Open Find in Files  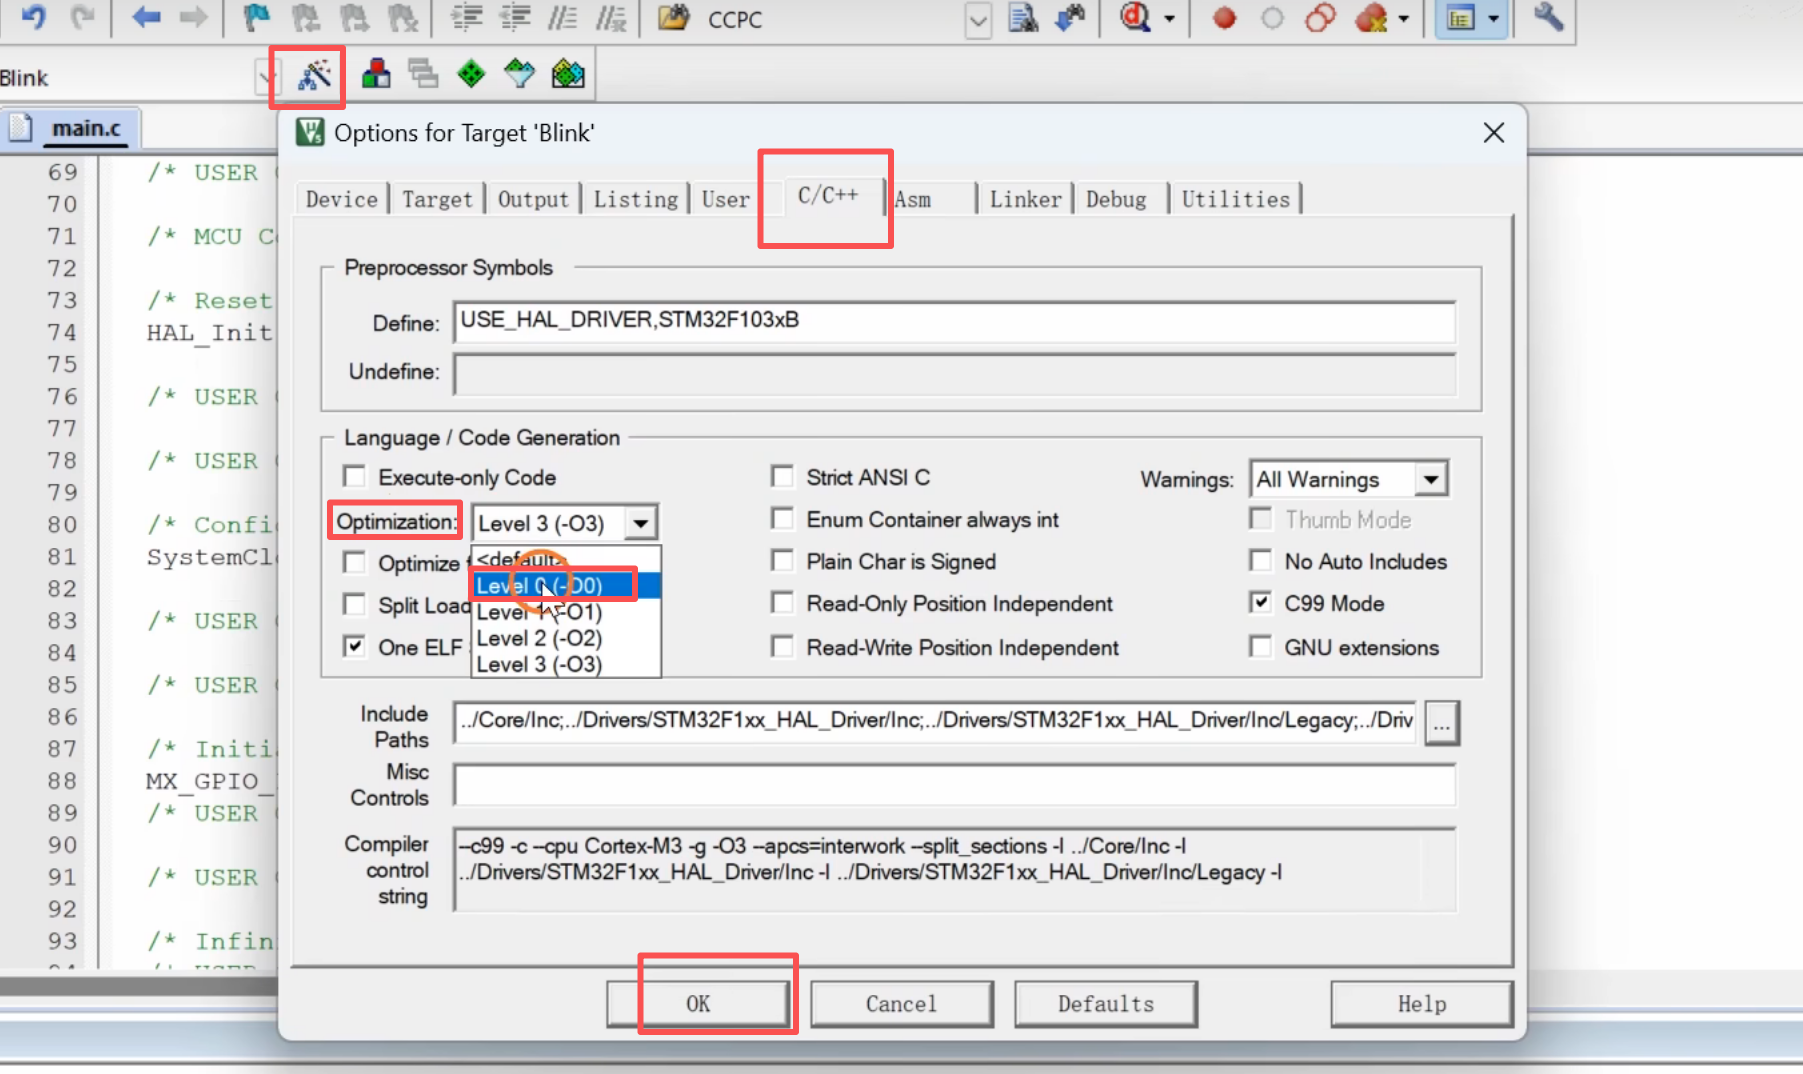coord(675,18)
